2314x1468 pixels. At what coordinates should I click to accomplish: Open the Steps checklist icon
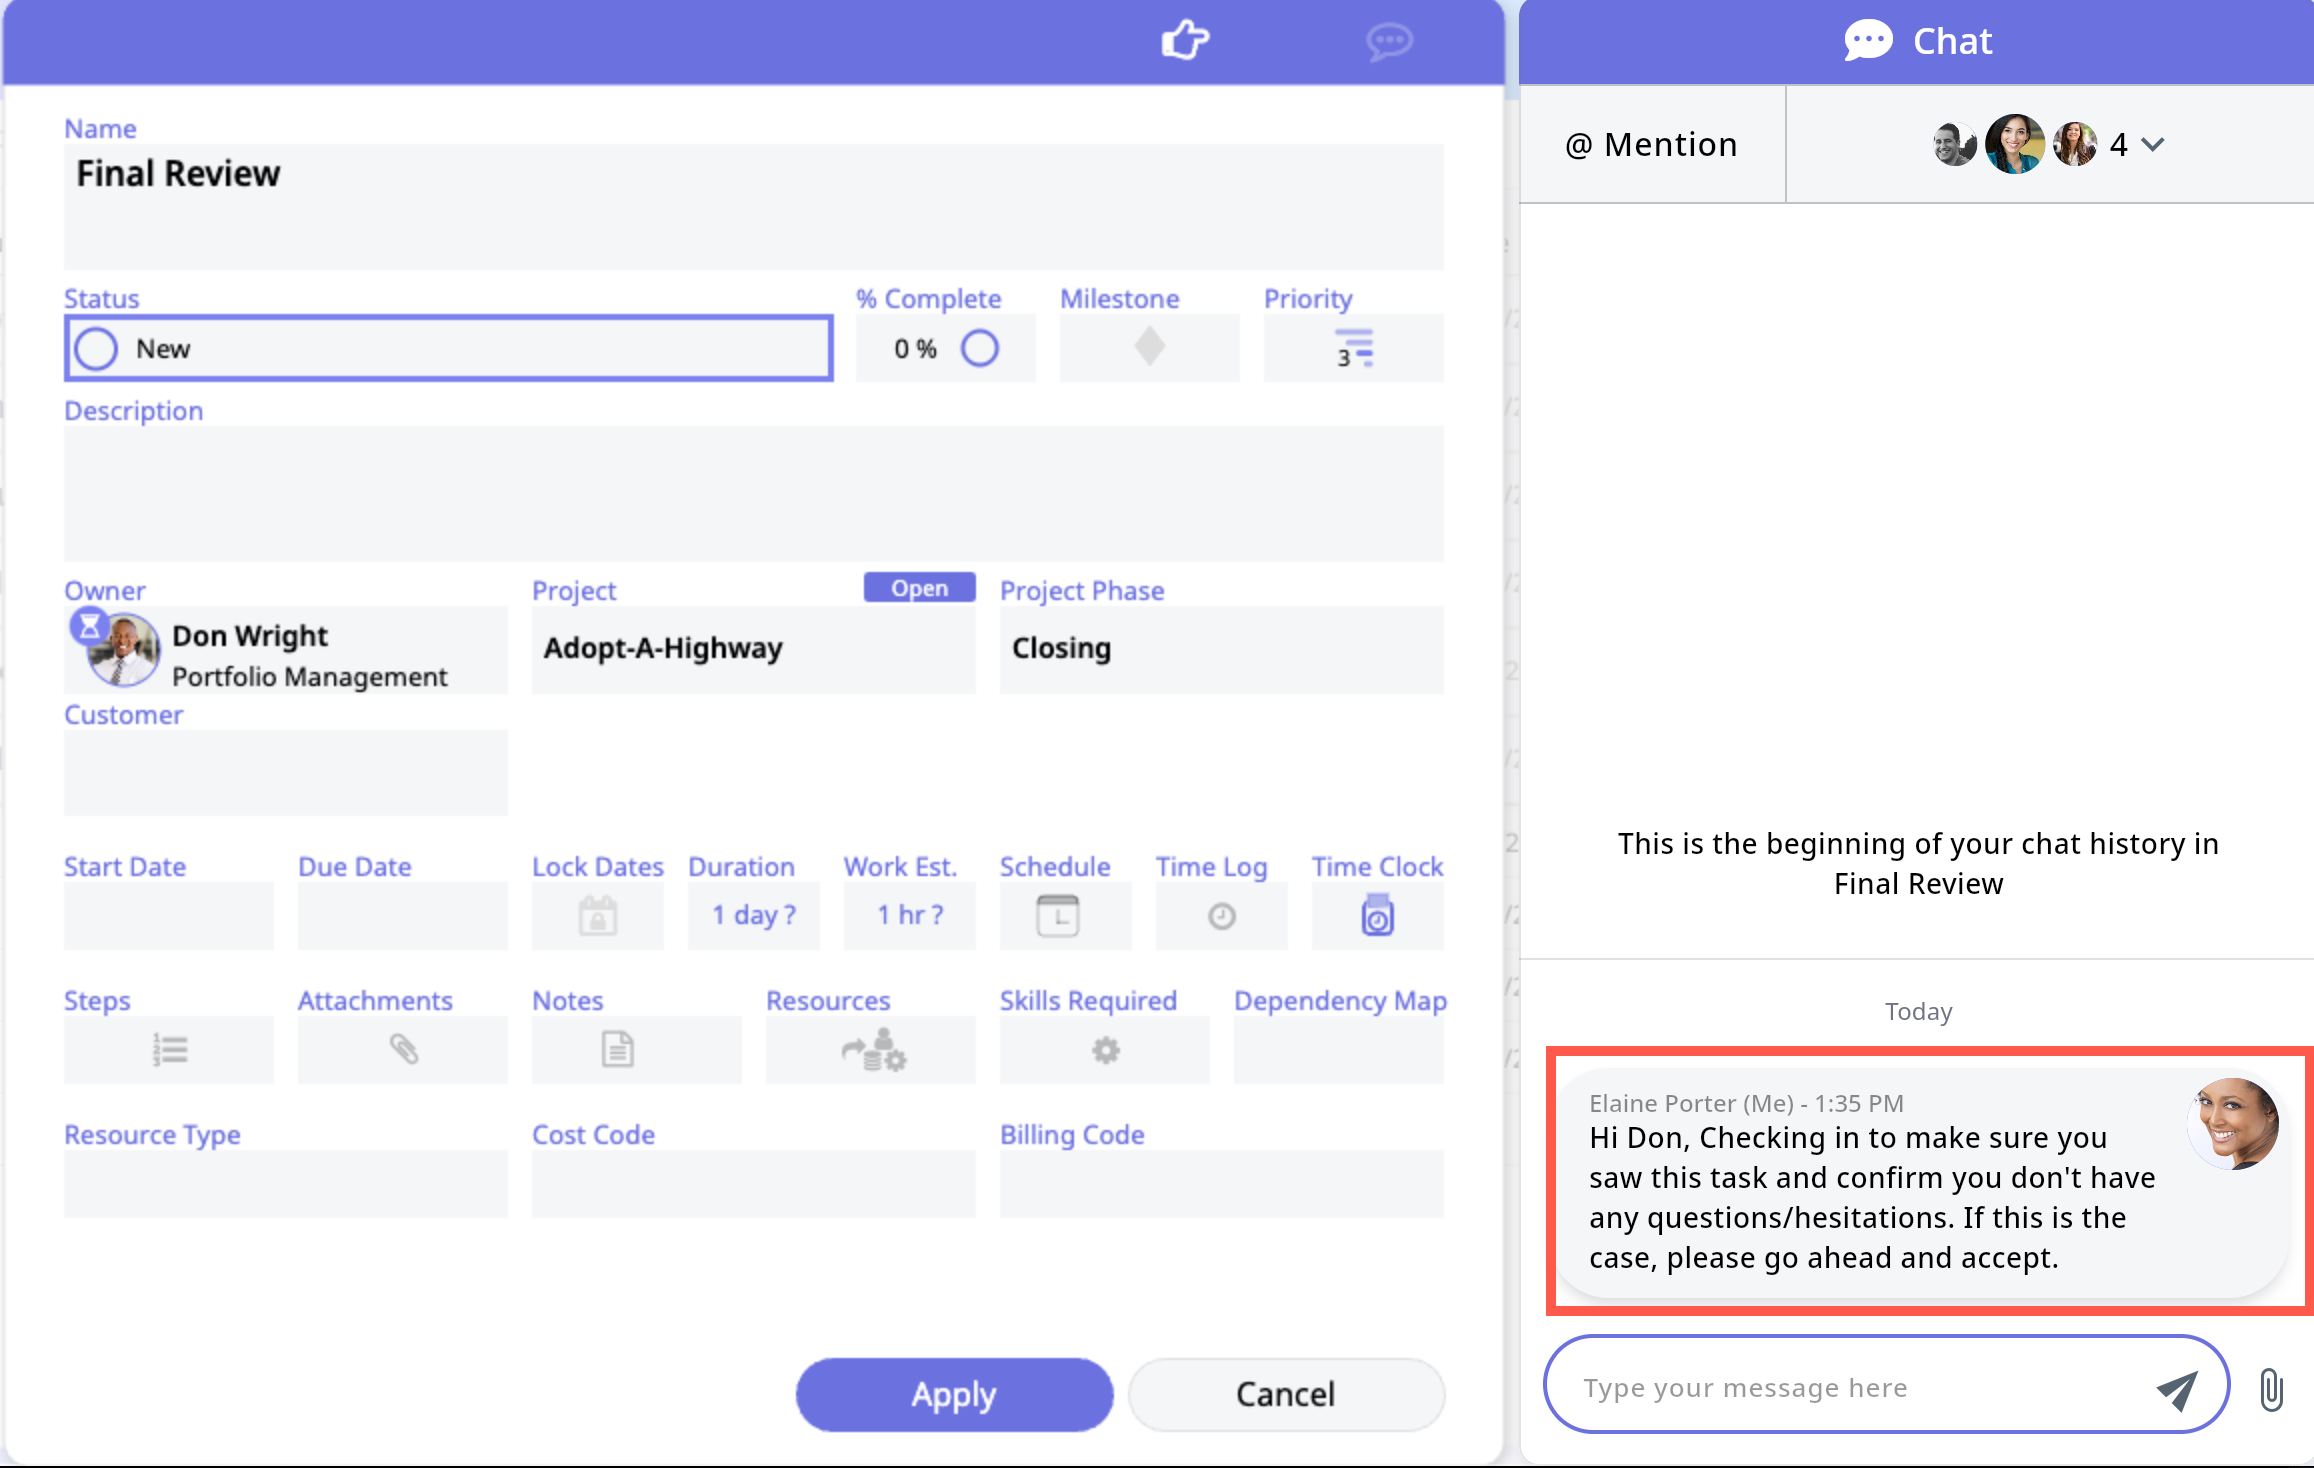coord(169,1050)
